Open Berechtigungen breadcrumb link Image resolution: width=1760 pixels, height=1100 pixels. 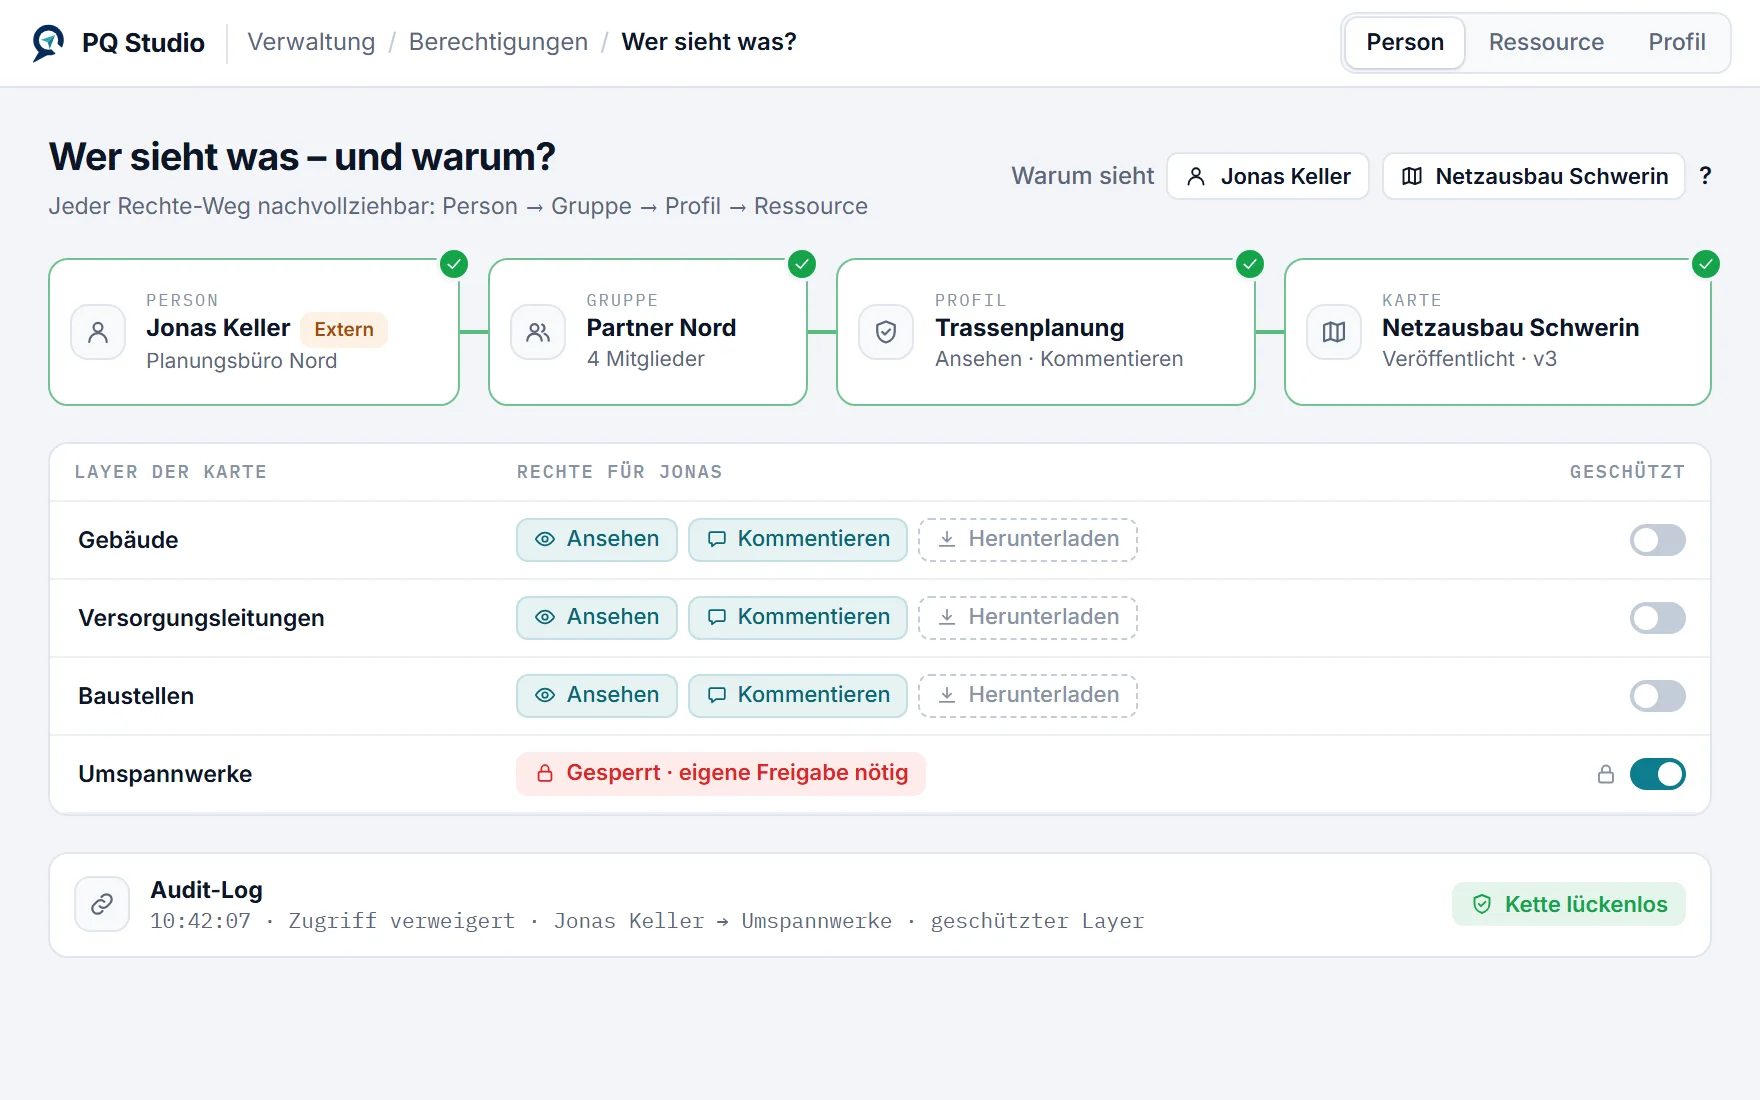click(498, 42)
